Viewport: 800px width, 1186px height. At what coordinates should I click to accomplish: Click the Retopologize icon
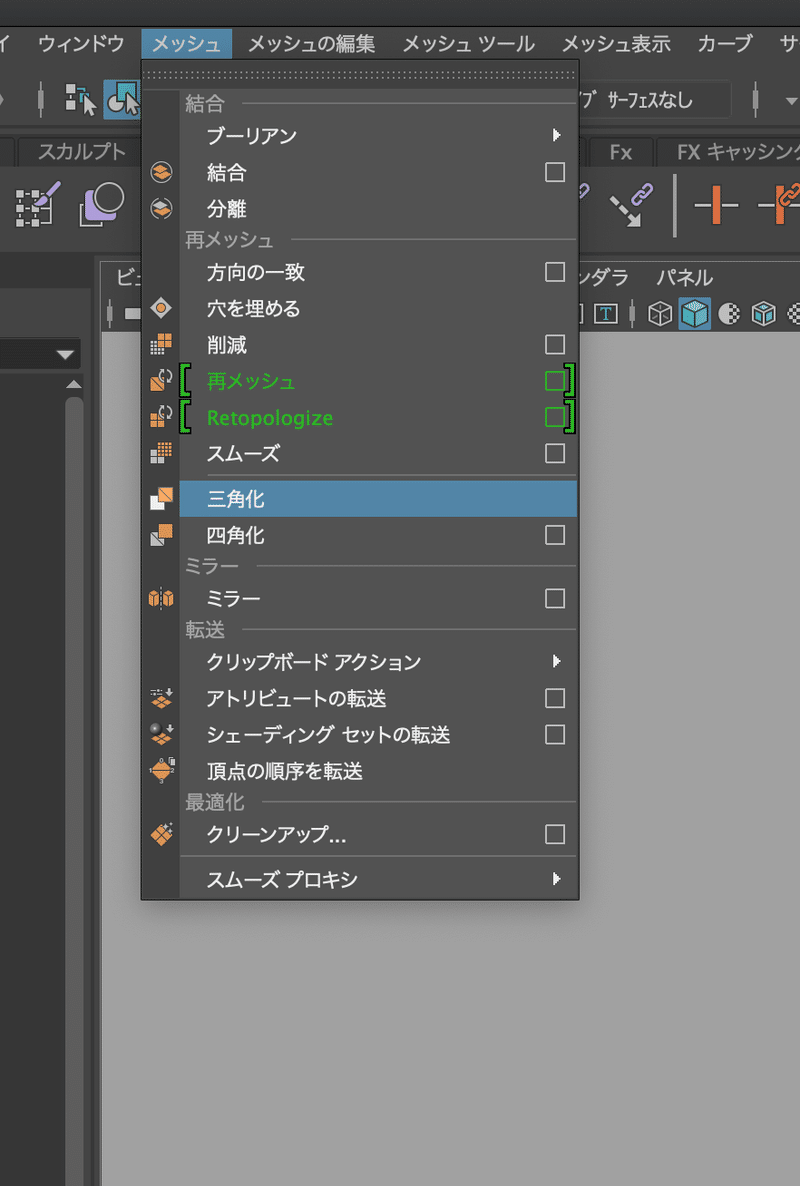coord(161,416)
